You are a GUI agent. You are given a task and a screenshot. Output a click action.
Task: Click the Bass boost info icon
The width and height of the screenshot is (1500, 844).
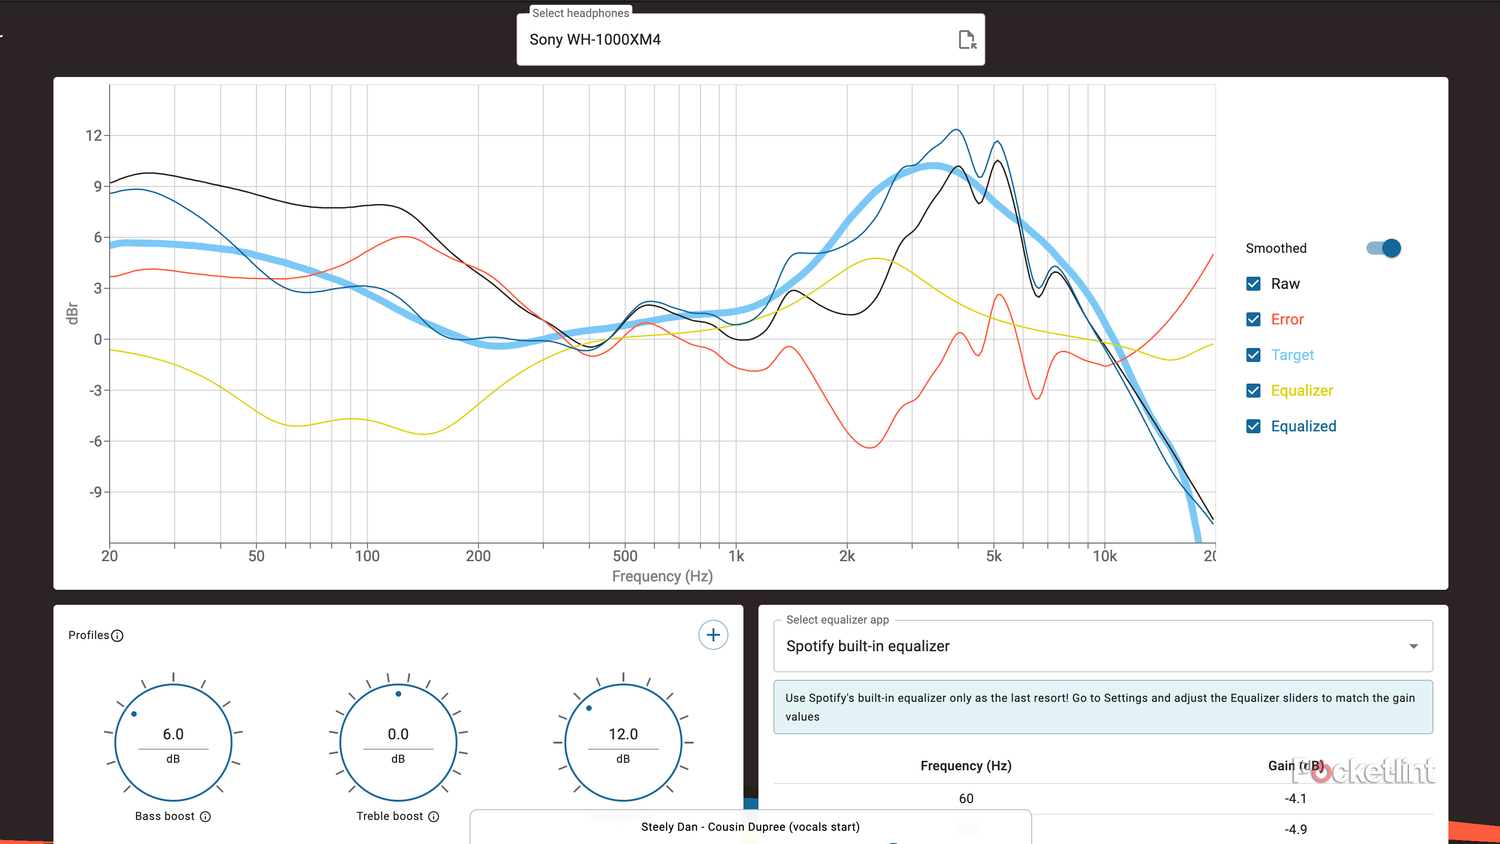point(205,817)
